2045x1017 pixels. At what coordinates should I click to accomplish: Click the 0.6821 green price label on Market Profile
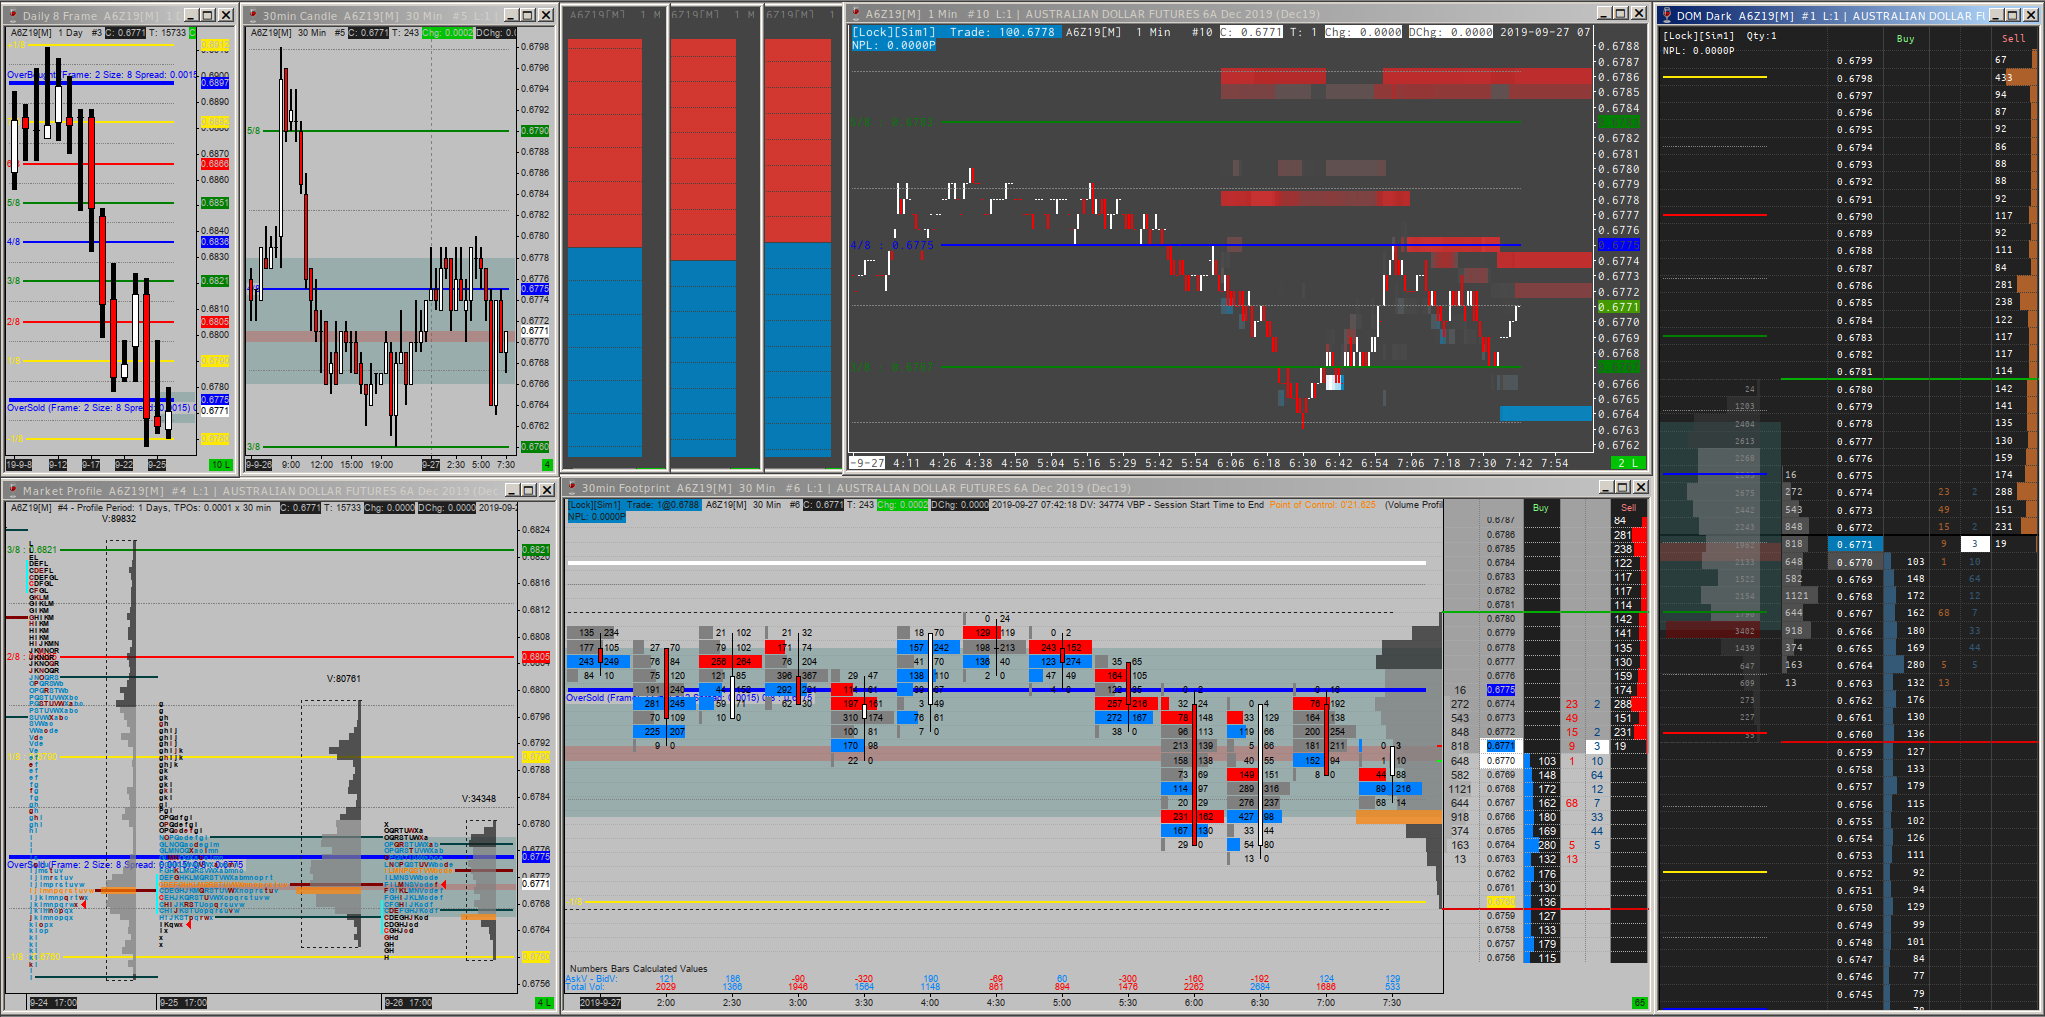click(x=535, y=550)
